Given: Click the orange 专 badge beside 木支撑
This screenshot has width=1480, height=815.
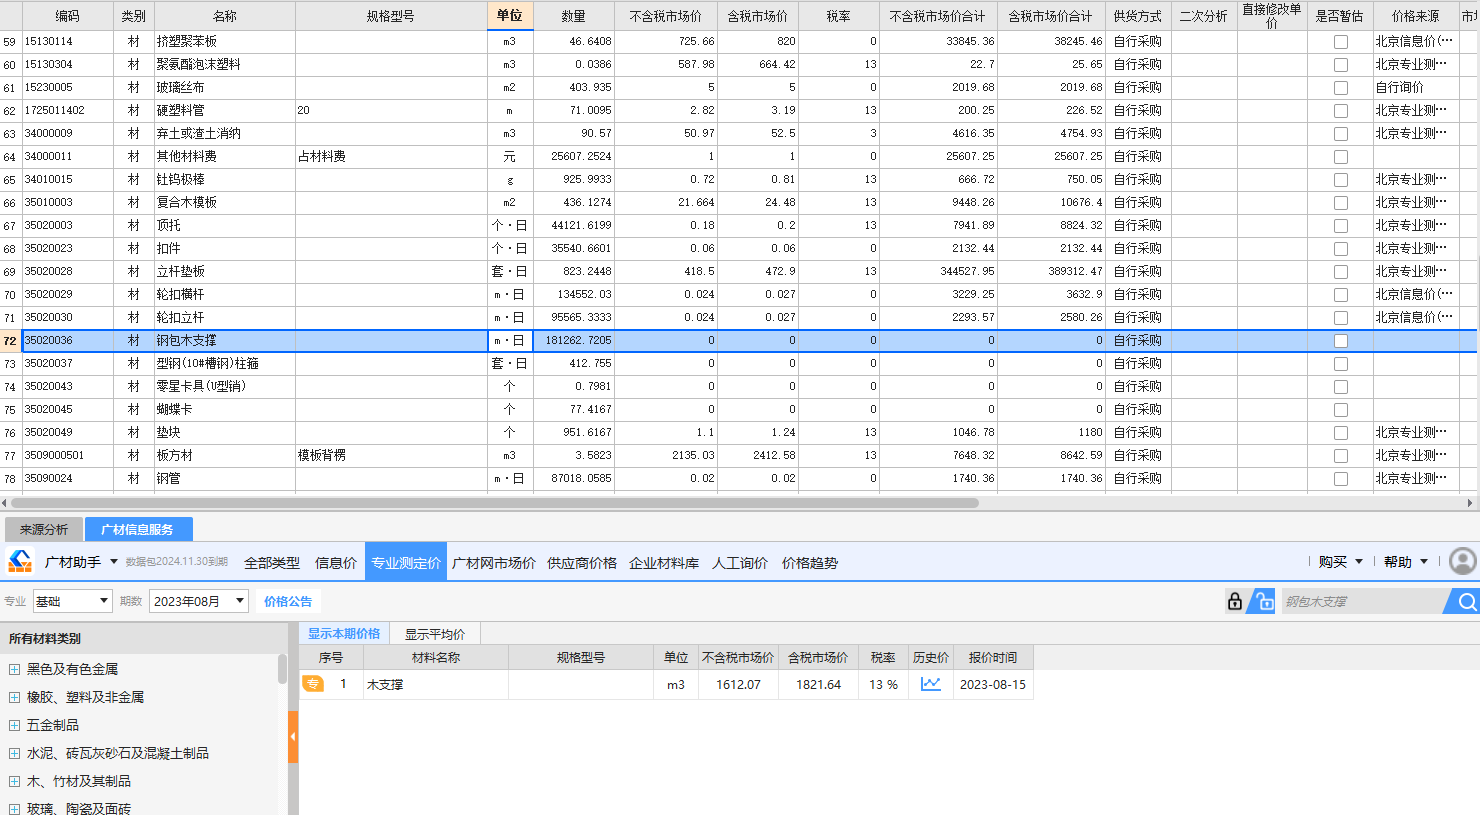Looking at the screenshot, I should click(313, 684).
